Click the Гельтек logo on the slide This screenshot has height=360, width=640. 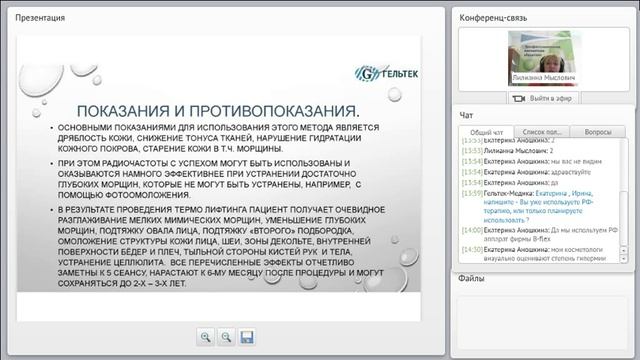point(386,74)
